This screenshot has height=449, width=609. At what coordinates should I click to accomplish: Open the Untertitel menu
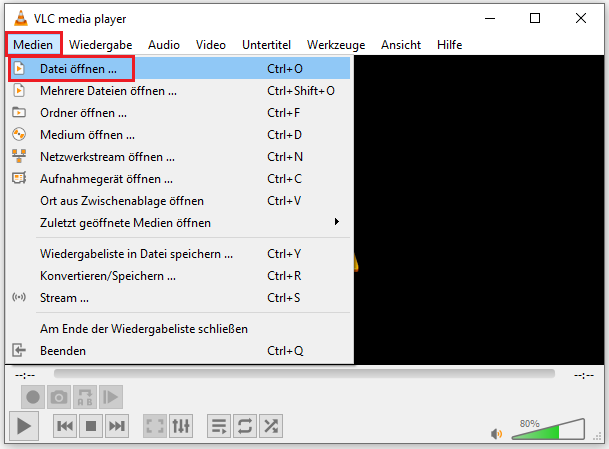tap(266, 45)
